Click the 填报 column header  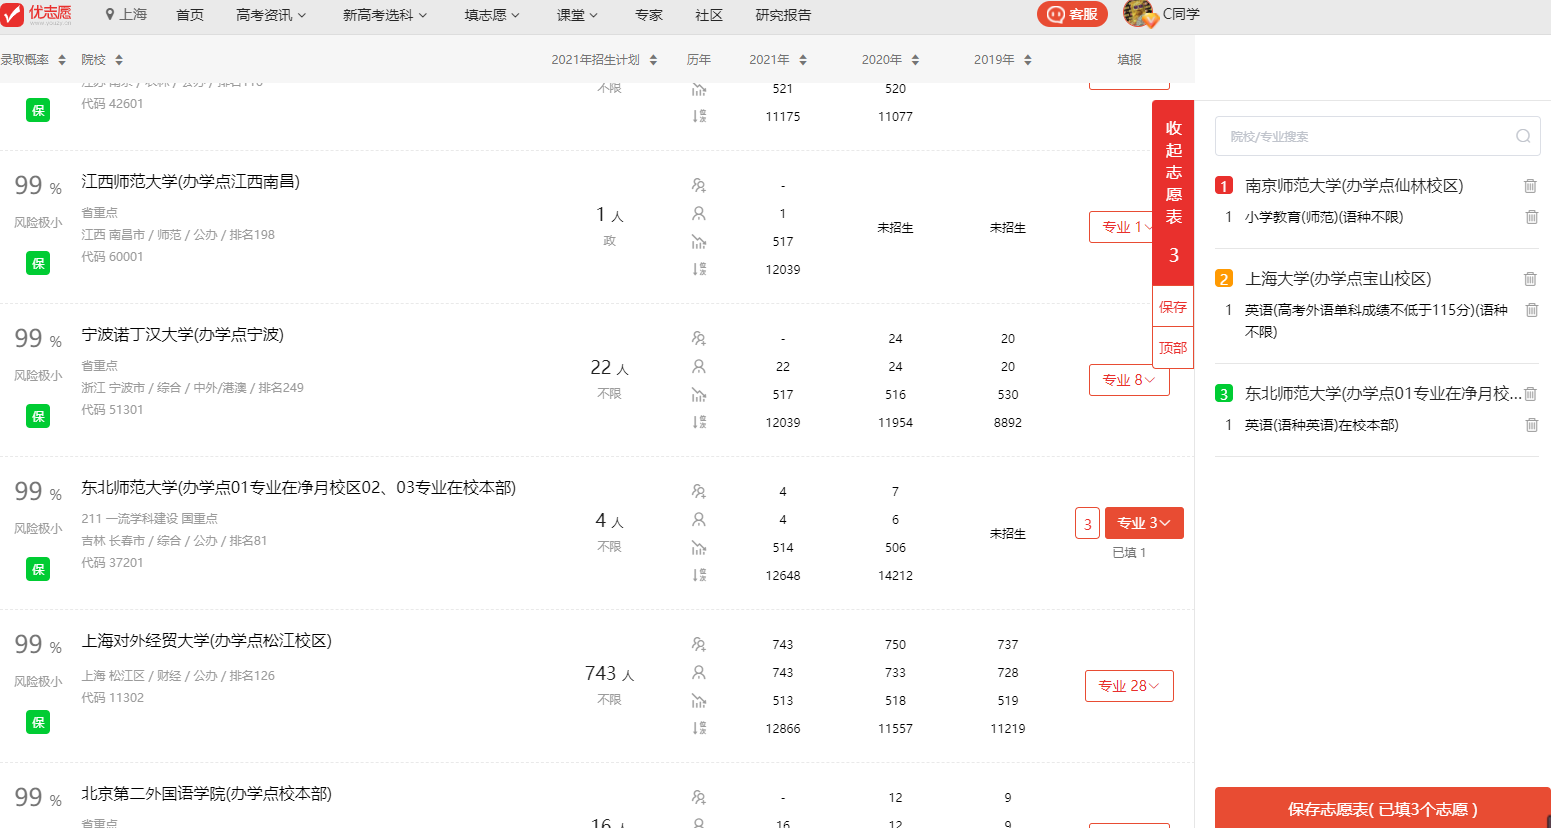[1129, 60]
